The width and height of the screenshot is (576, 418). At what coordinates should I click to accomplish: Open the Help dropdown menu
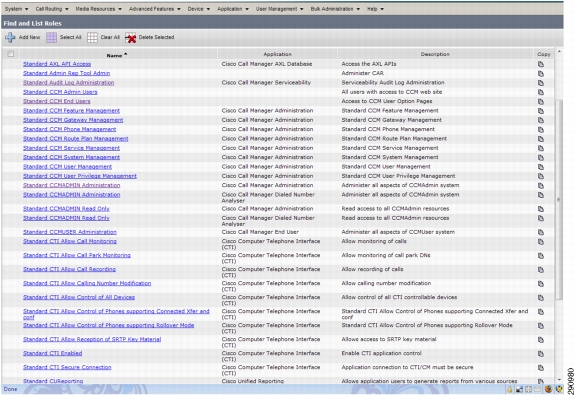375,9
